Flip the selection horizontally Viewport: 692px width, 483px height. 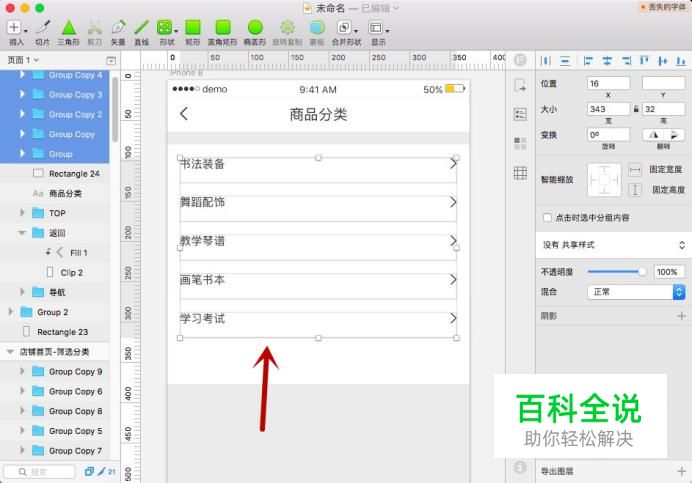[x=653, y=135]
